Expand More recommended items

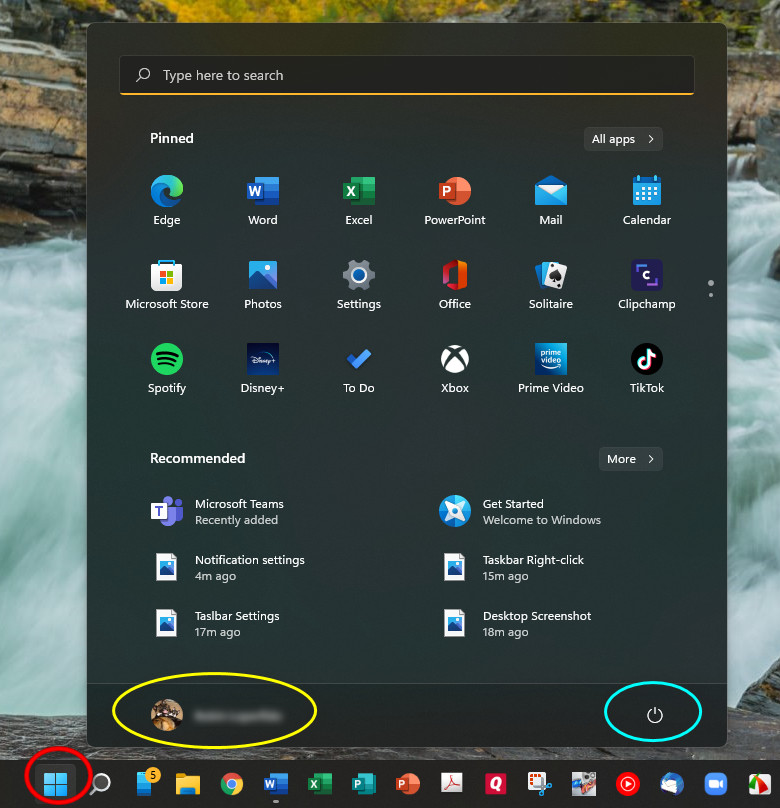tap(630, 459)
